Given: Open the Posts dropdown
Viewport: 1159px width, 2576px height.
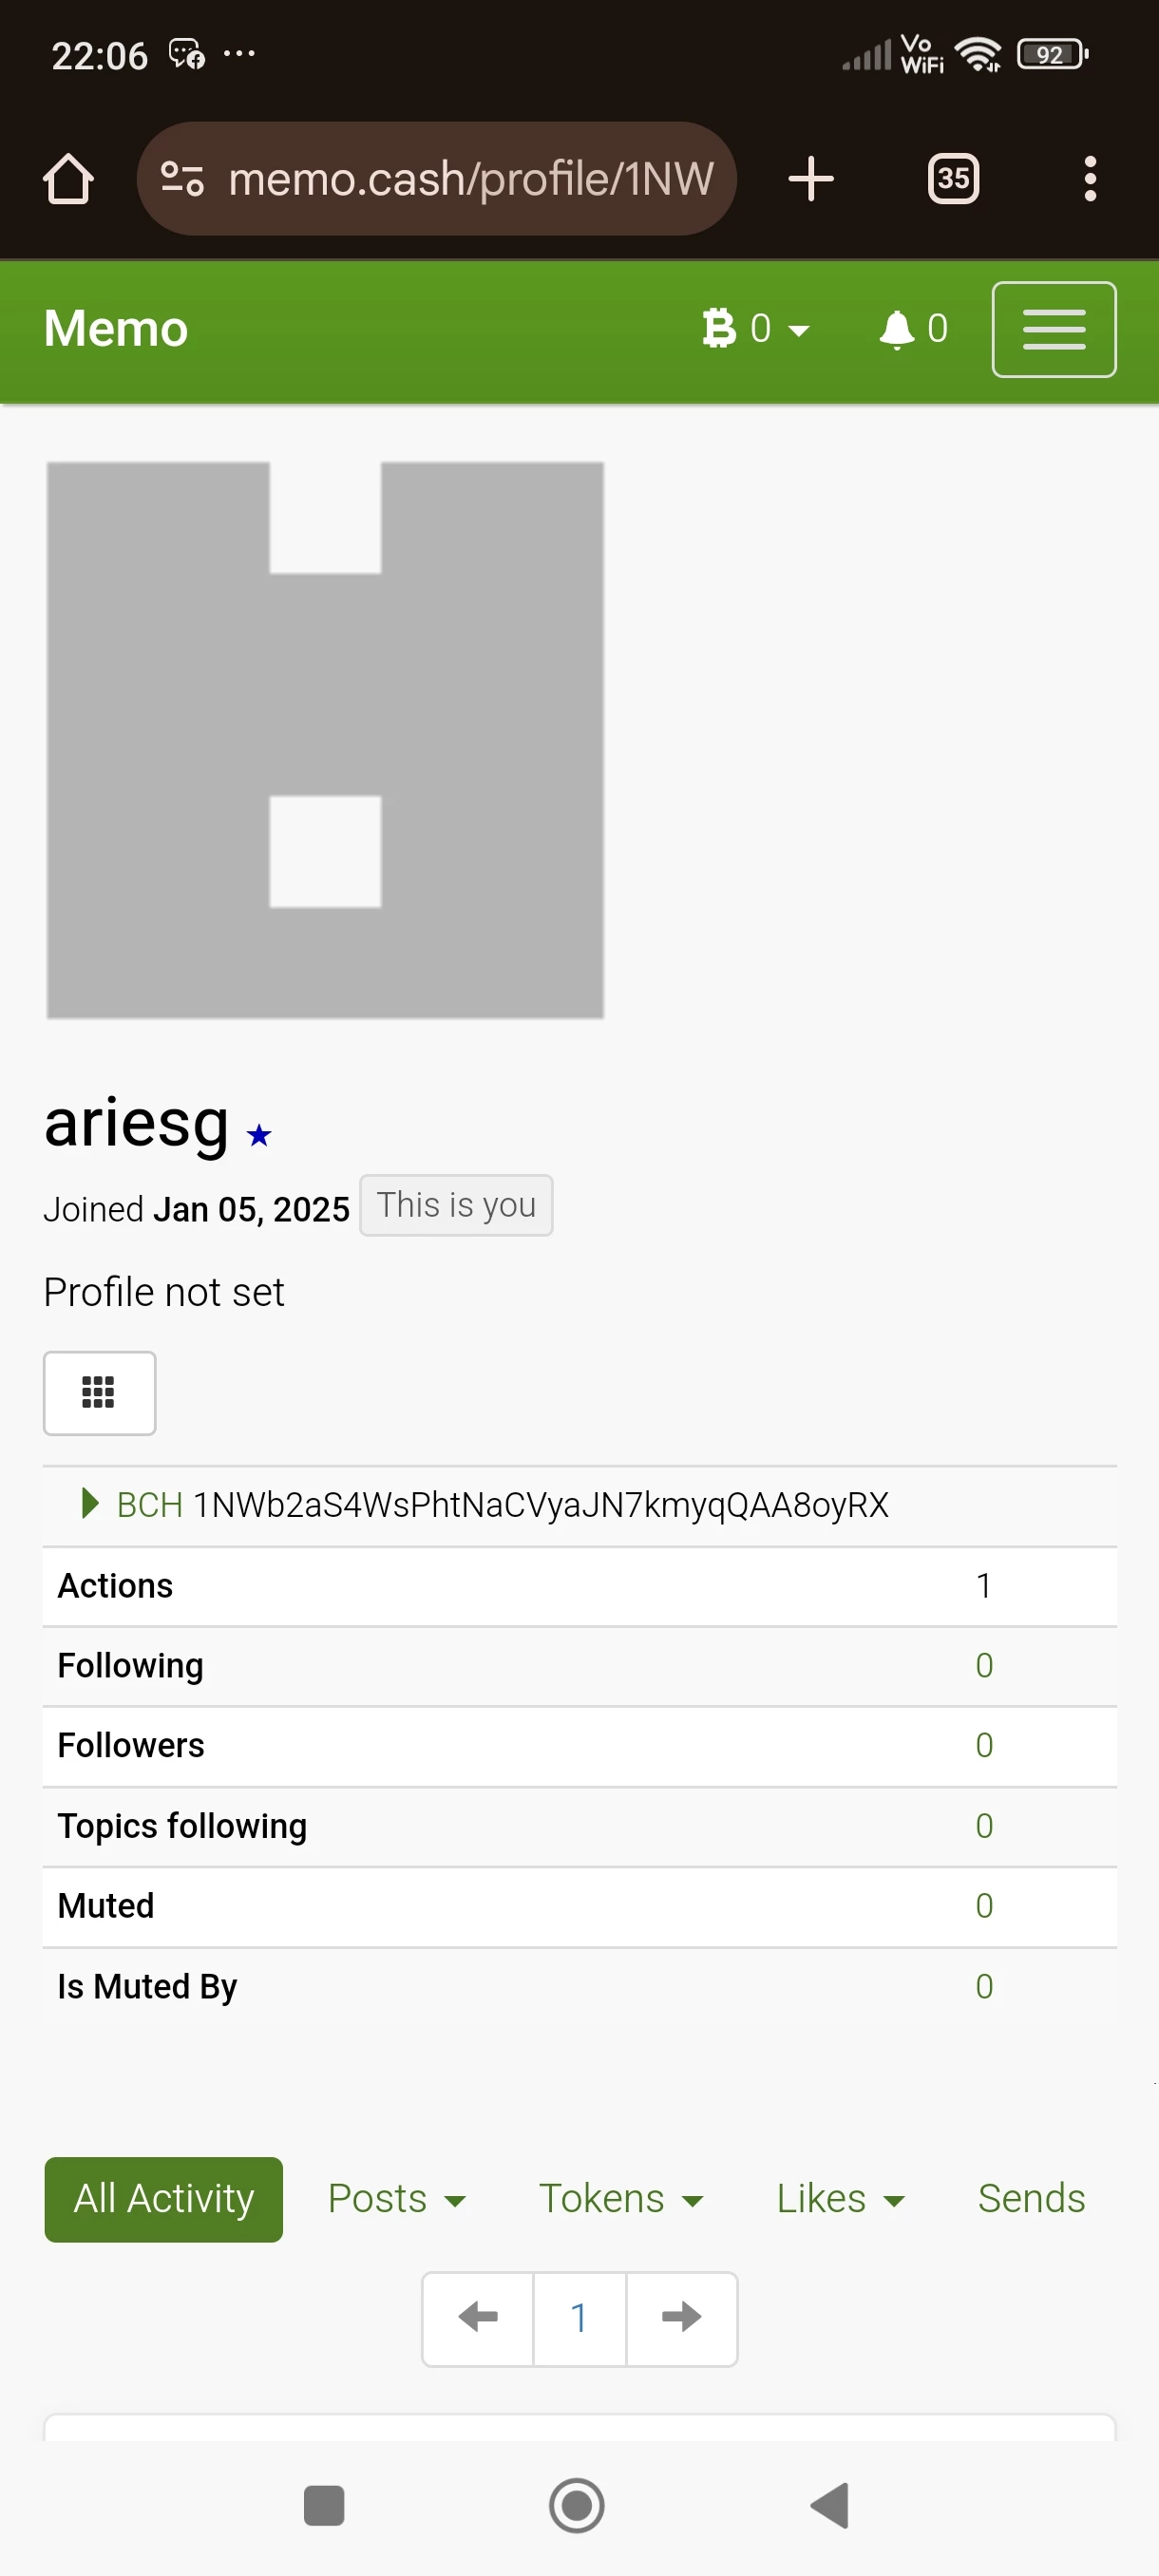Looking at the screenshot, I should coord(397,2199).
